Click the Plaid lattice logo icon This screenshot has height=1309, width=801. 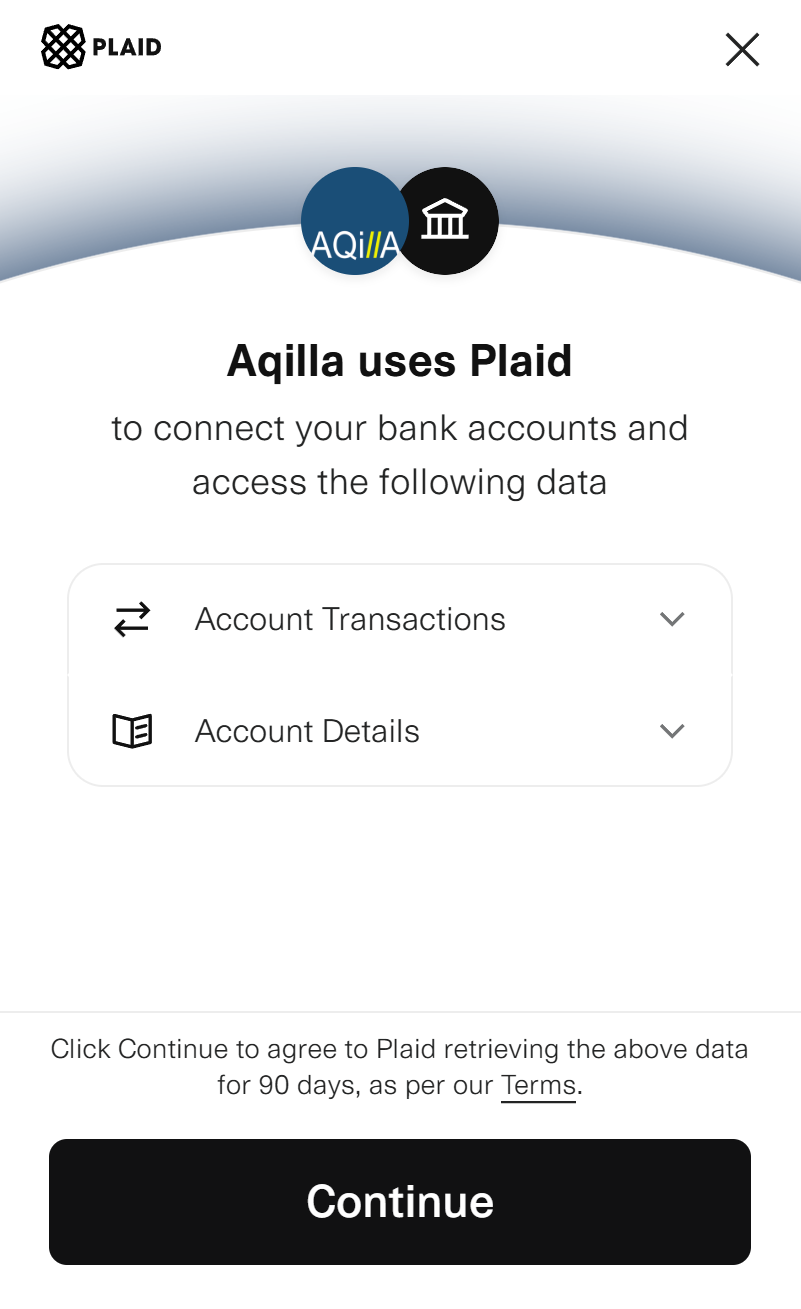(x=63, y=47)
